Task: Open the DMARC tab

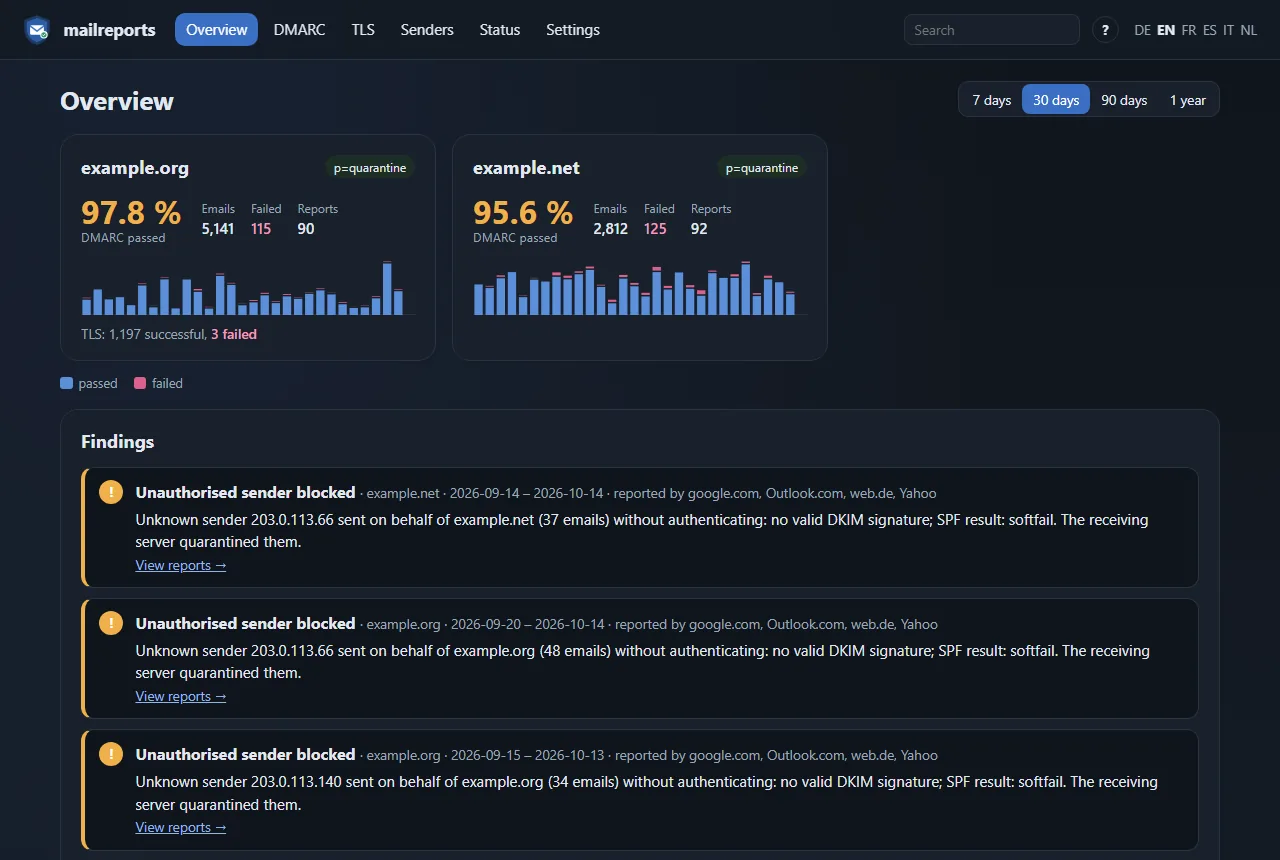Action: tap(300, 30)
